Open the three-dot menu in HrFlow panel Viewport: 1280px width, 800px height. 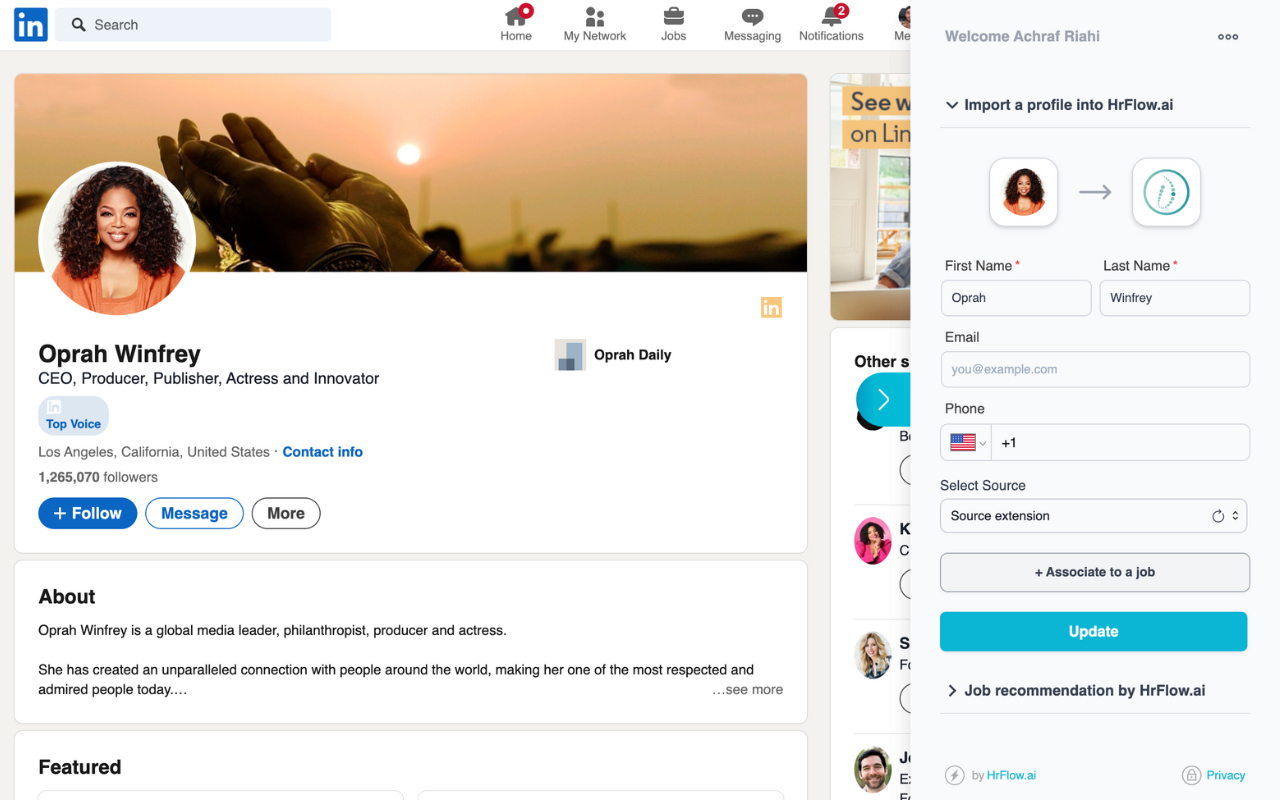(x=1228, y=37)
